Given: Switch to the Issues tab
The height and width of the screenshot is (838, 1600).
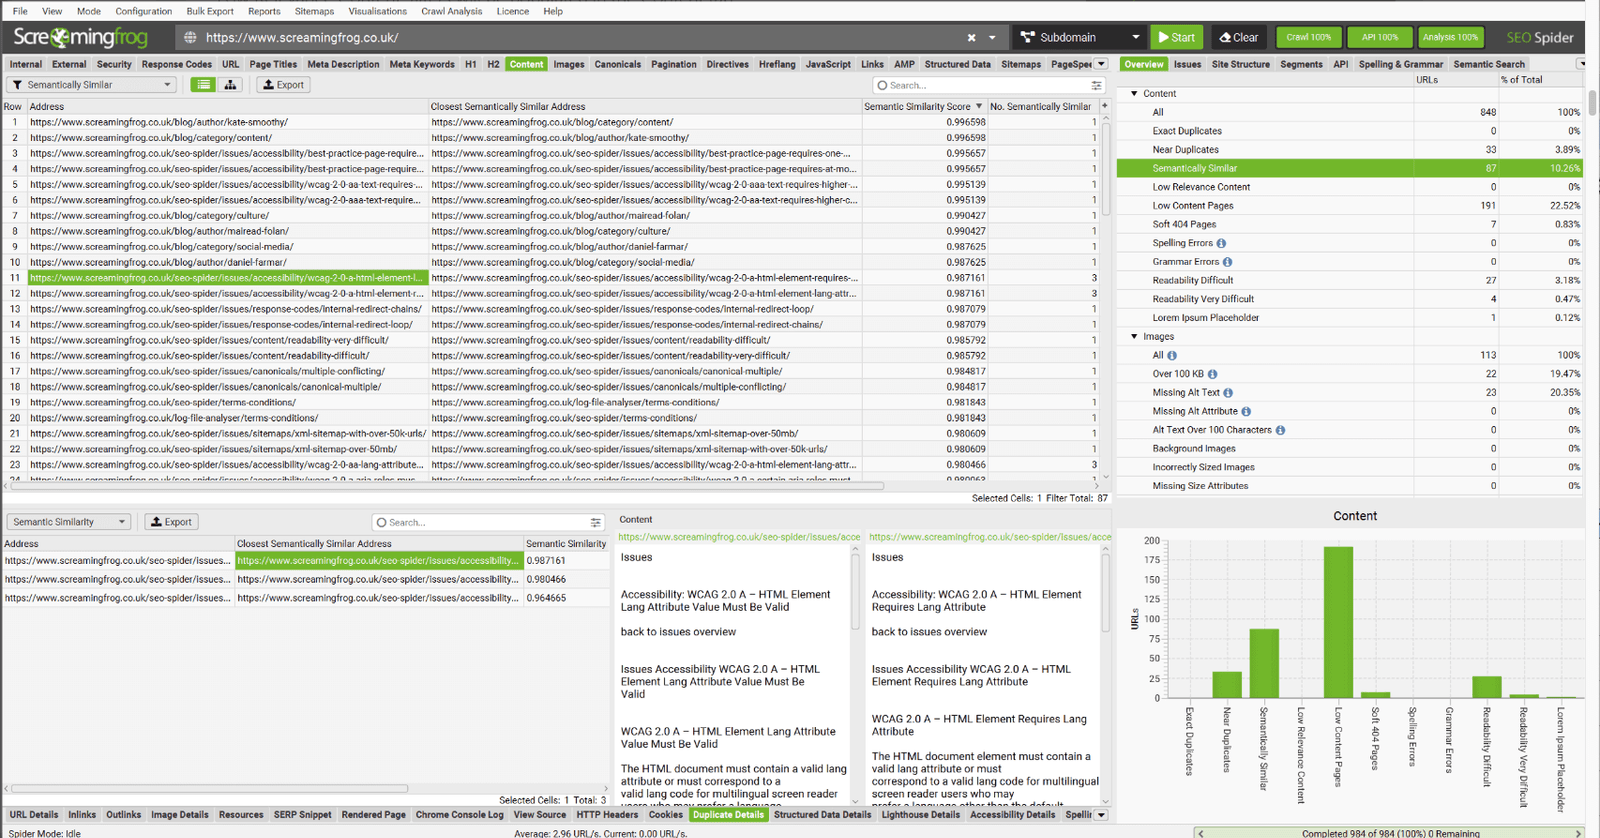Looking at the screenshot, I should [1187, 64].
